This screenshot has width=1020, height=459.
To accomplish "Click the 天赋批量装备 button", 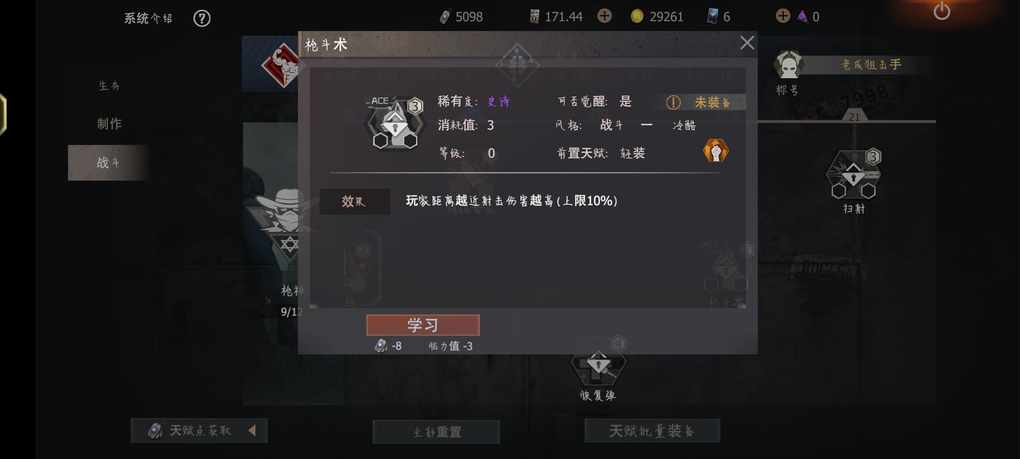I will pos(652,430).
